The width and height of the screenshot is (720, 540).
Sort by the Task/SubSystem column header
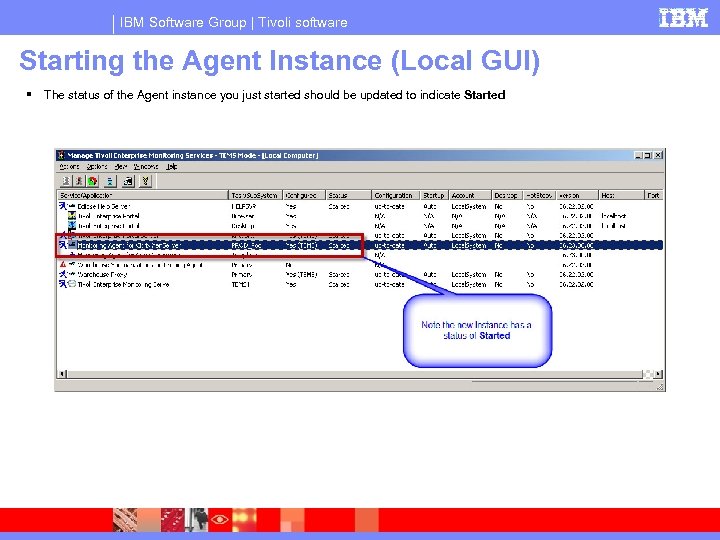click(x=255, y=195)
